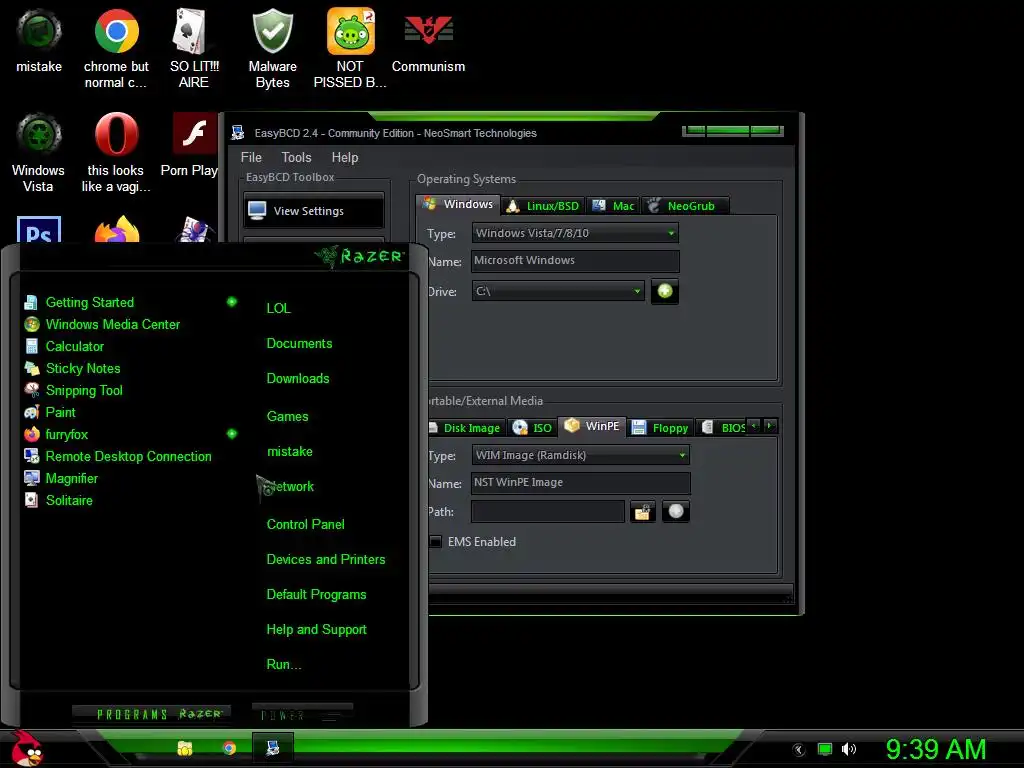
Task: Click the Power button in Start menu
Action: point(302,714)
